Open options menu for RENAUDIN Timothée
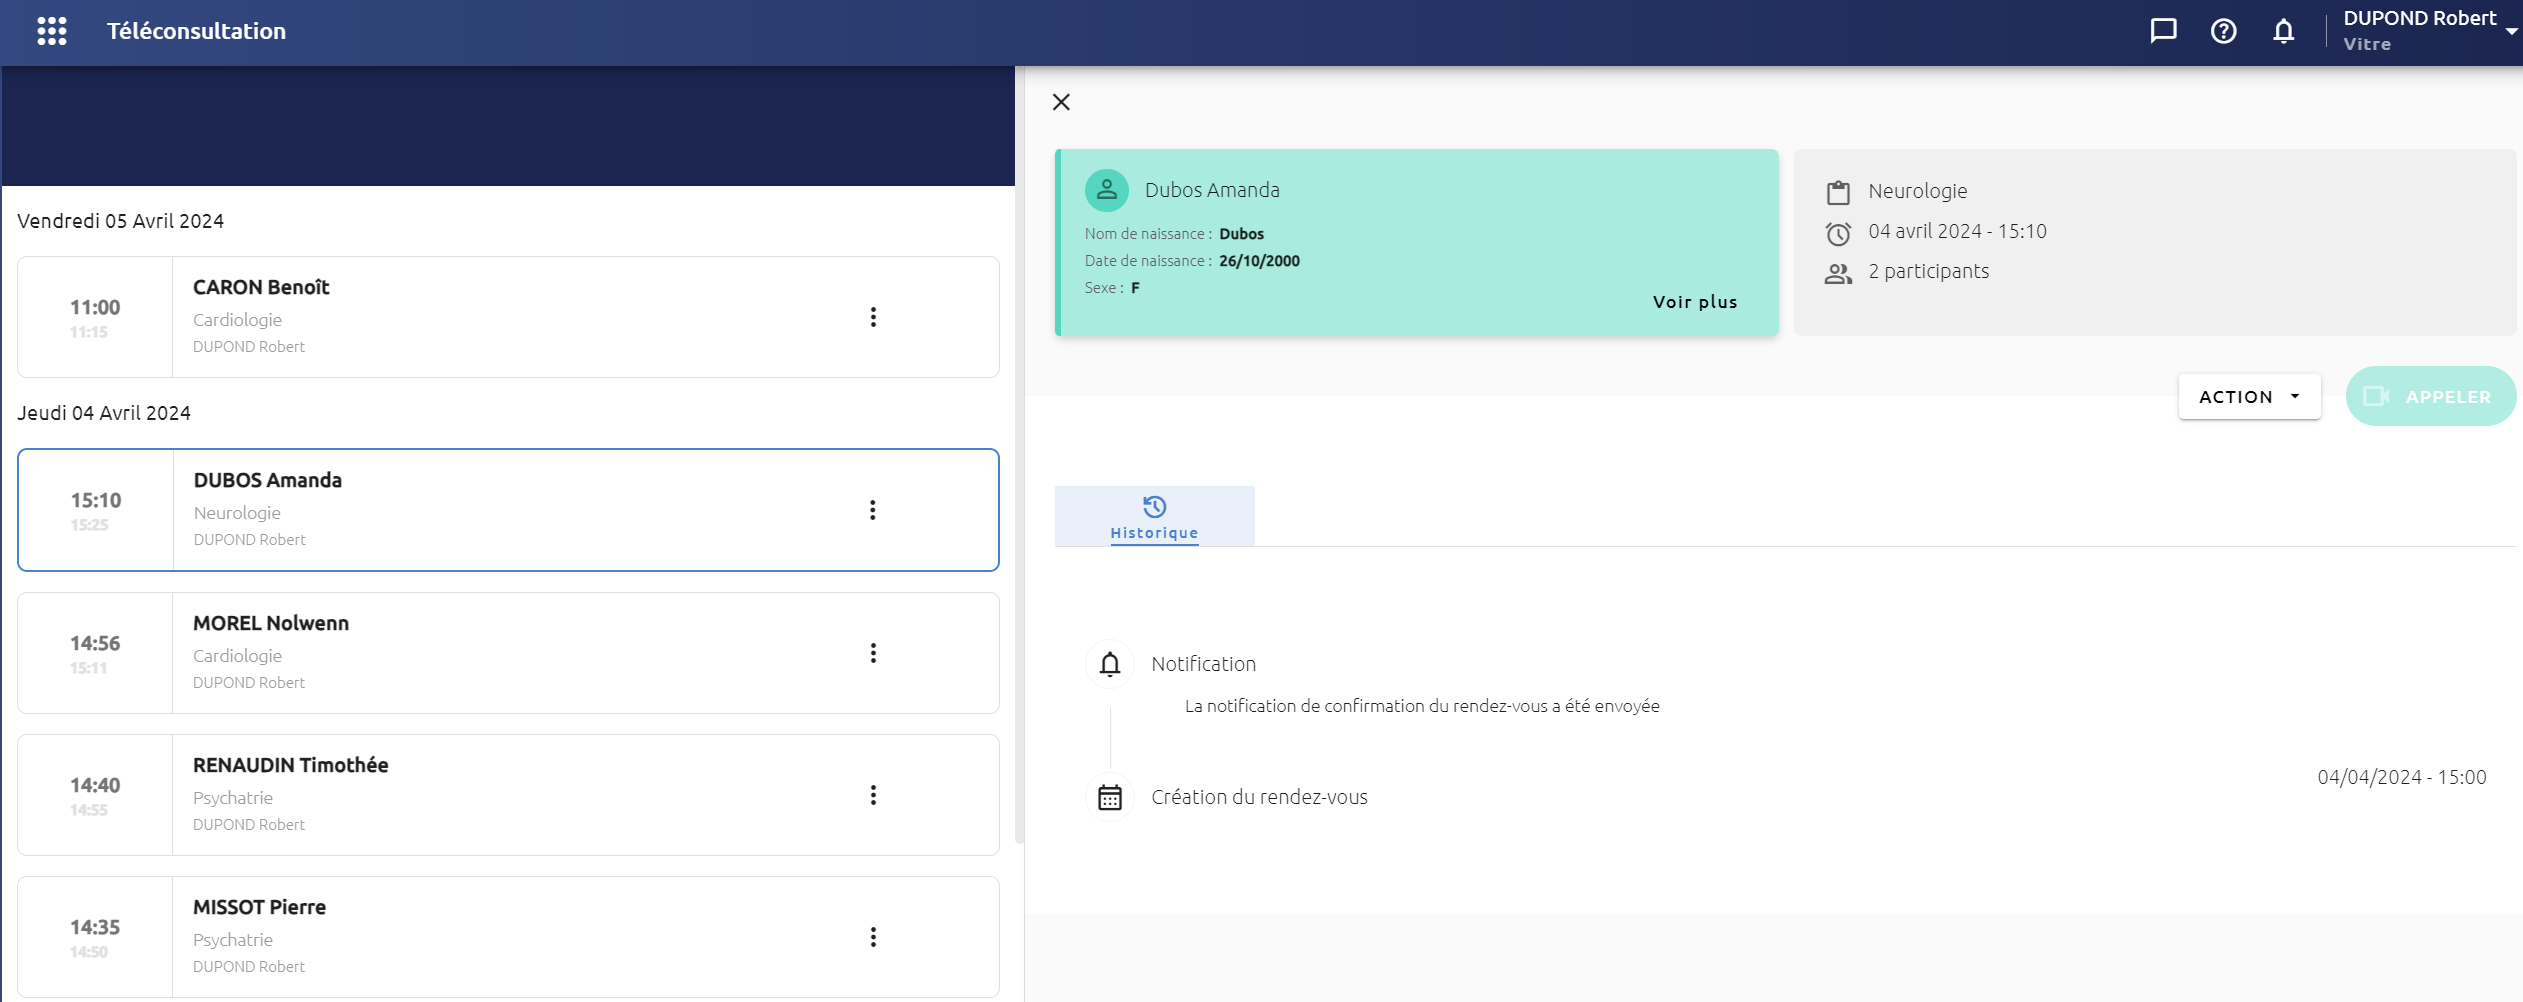The image size is (2523, 1002). coord(873,795)
